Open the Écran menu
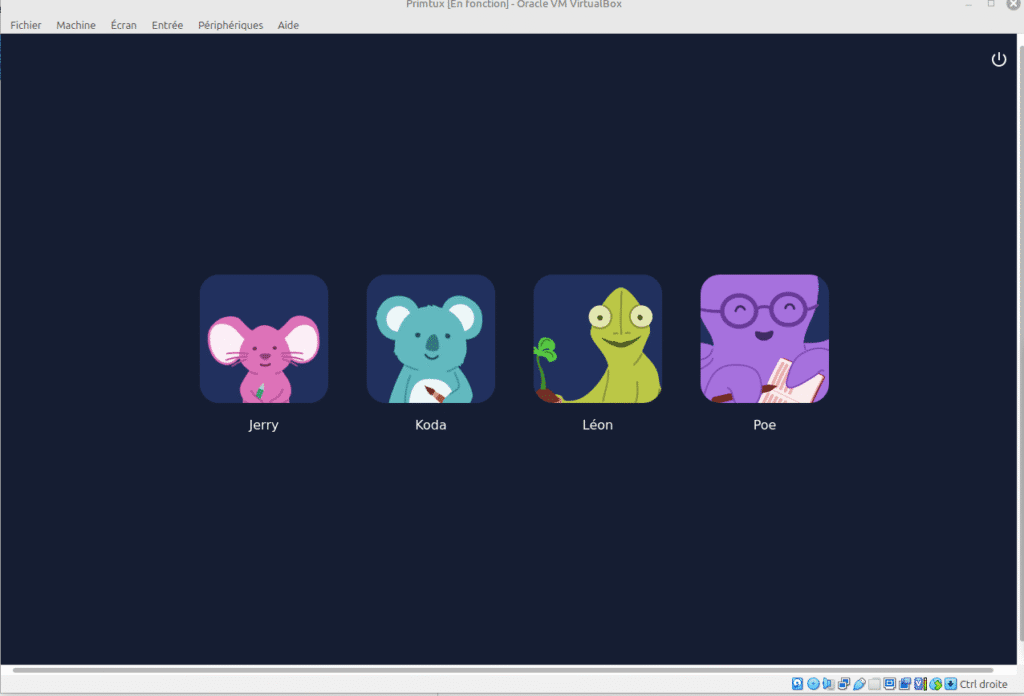This screenshot has height=696, width=1024. (124, 25)
